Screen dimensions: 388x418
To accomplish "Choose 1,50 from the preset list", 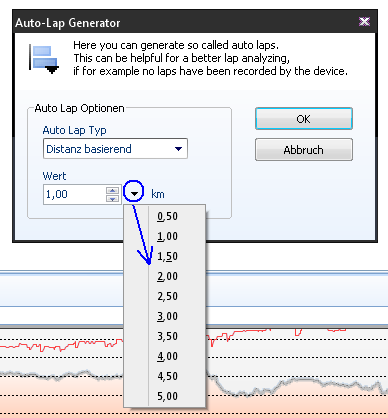I will tap(165, 256).
